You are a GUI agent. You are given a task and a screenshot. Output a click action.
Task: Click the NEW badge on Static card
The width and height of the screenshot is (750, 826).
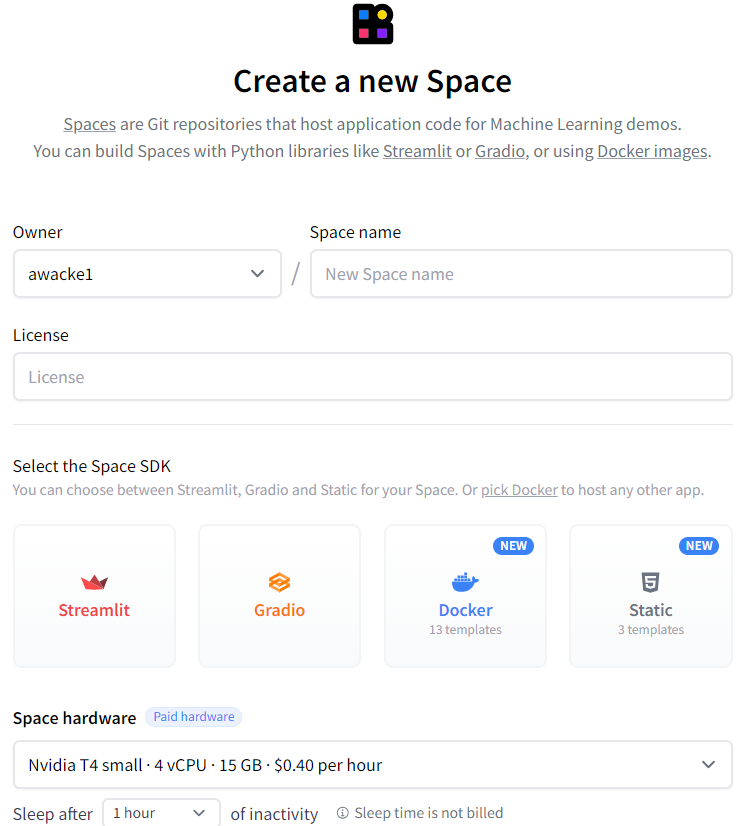pyautogui.click(x=699, y=546)
